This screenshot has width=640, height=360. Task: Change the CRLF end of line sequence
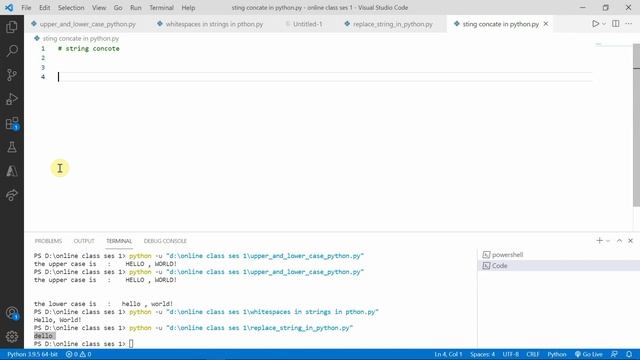click(533, 354)
